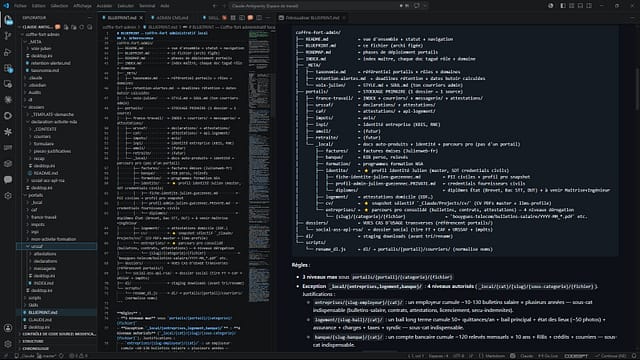Select the preview BLUEPRINT.md tab on right
The image size is (640, 360).
312,18
